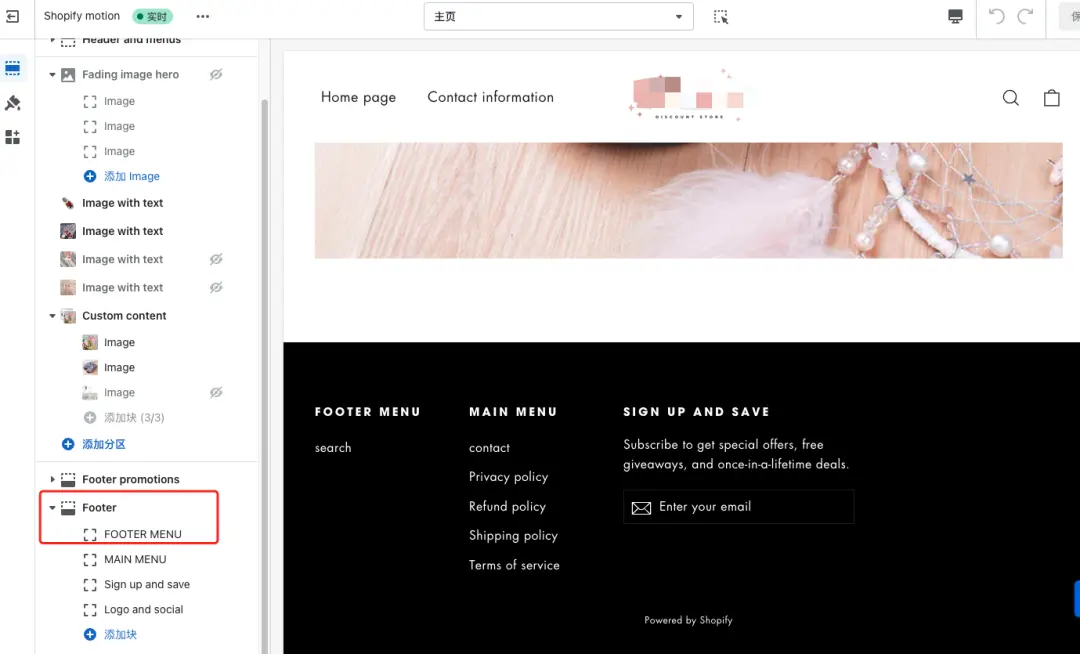This screenshot has height=654, width=1080.
Task: Click the search magnifier in store preview
Action: [1010, 98]
